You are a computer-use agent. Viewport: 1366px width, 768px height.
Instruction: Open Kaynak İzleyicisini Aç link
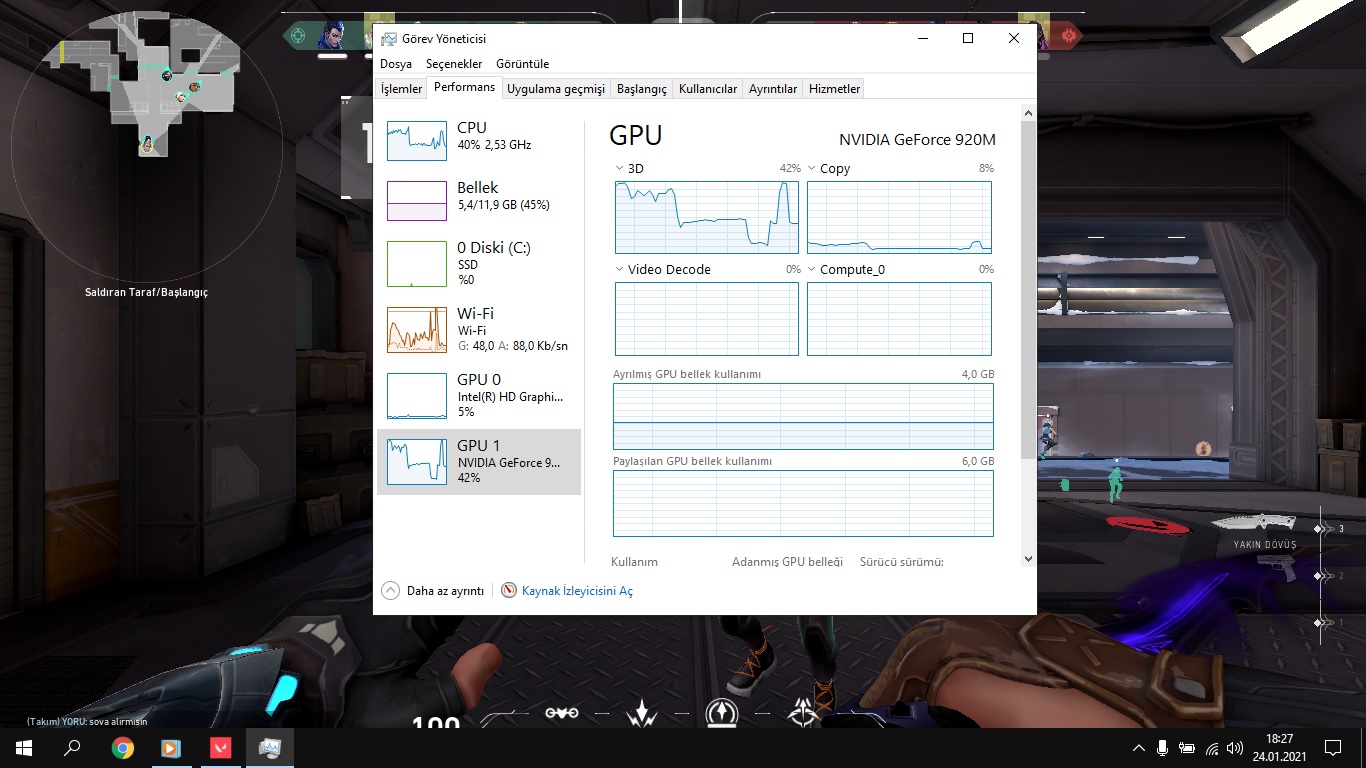click(x=577, y=591)
